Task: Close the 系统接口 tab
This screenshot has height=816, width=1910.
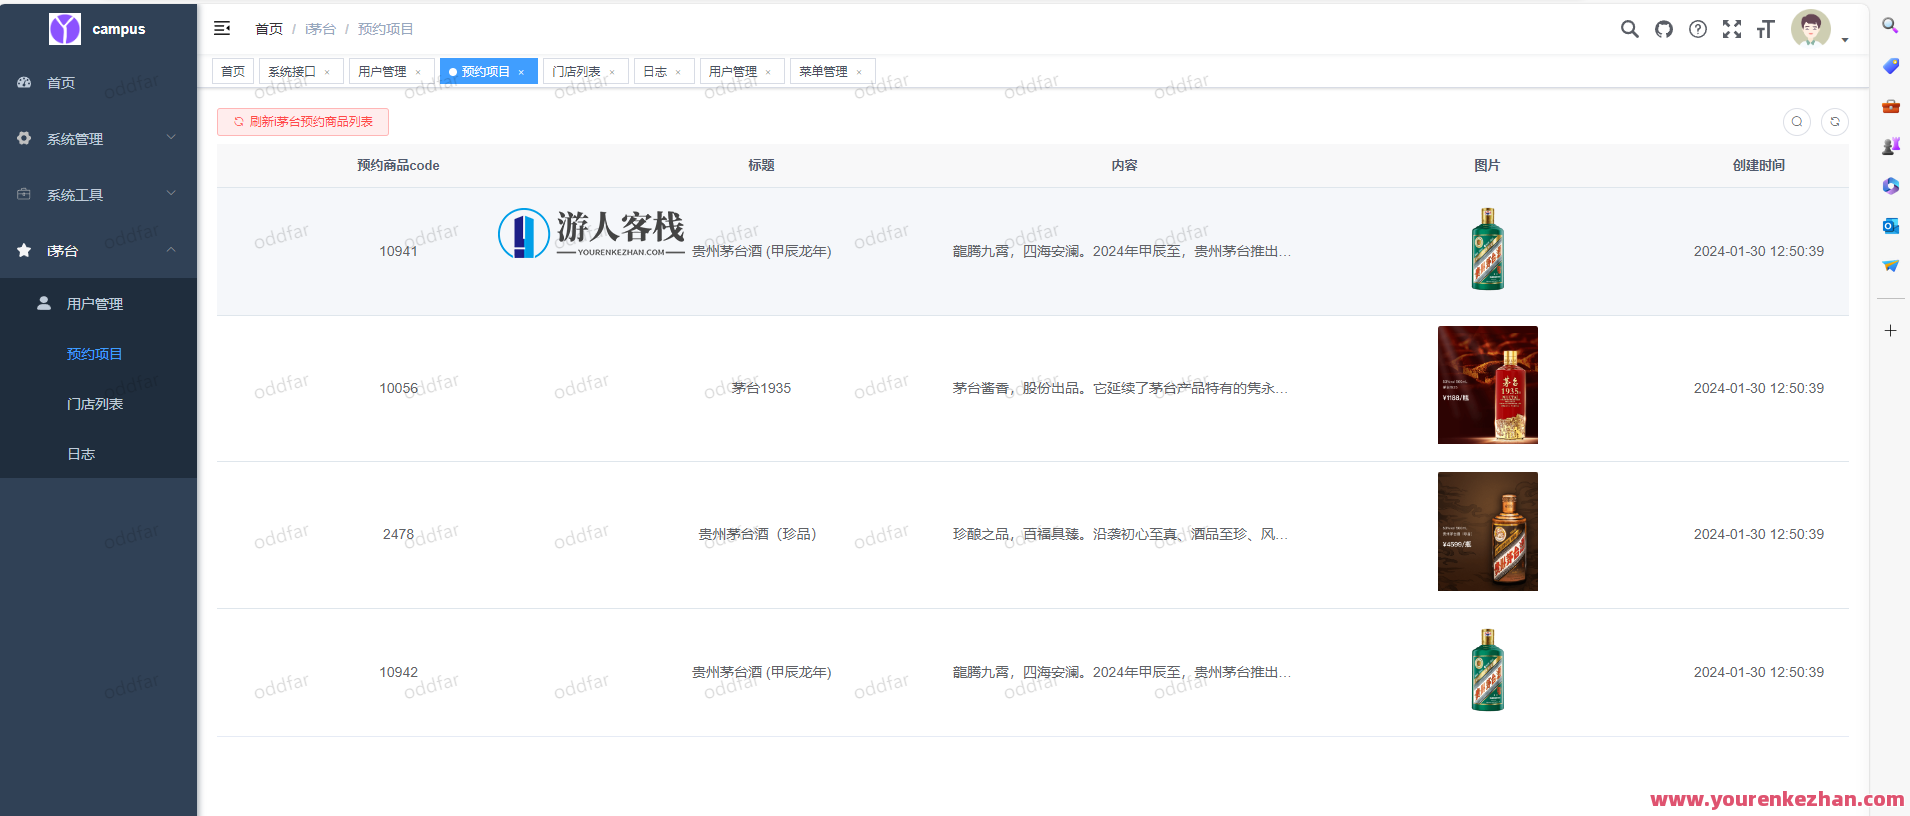Action: (x=327, y=72)
